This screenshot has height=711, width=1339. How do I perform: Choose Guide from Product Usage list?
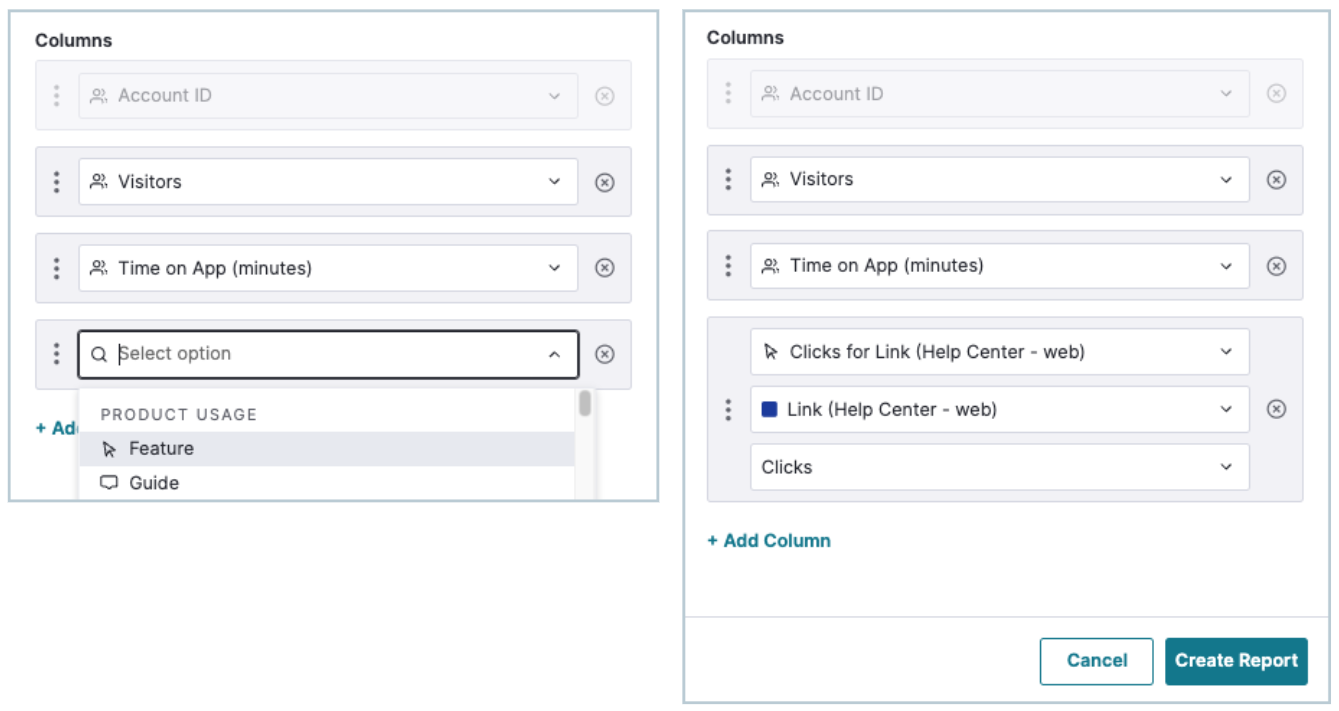click(x=327, y=483)
